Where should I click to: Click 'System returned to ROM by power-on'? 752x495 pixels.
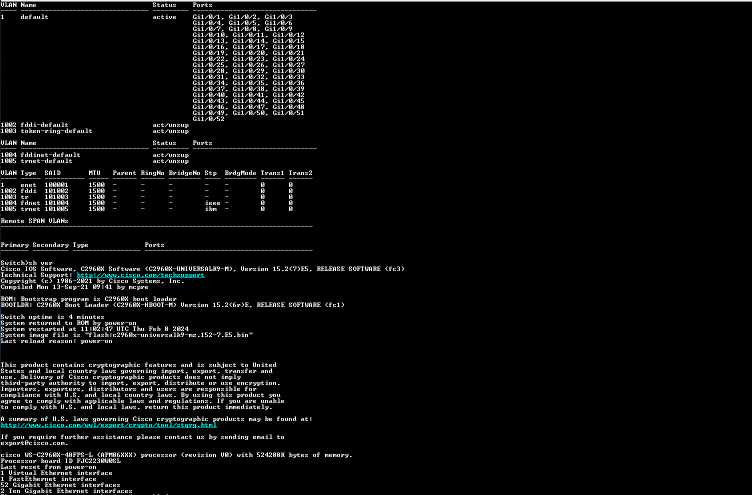click(69, 323)
